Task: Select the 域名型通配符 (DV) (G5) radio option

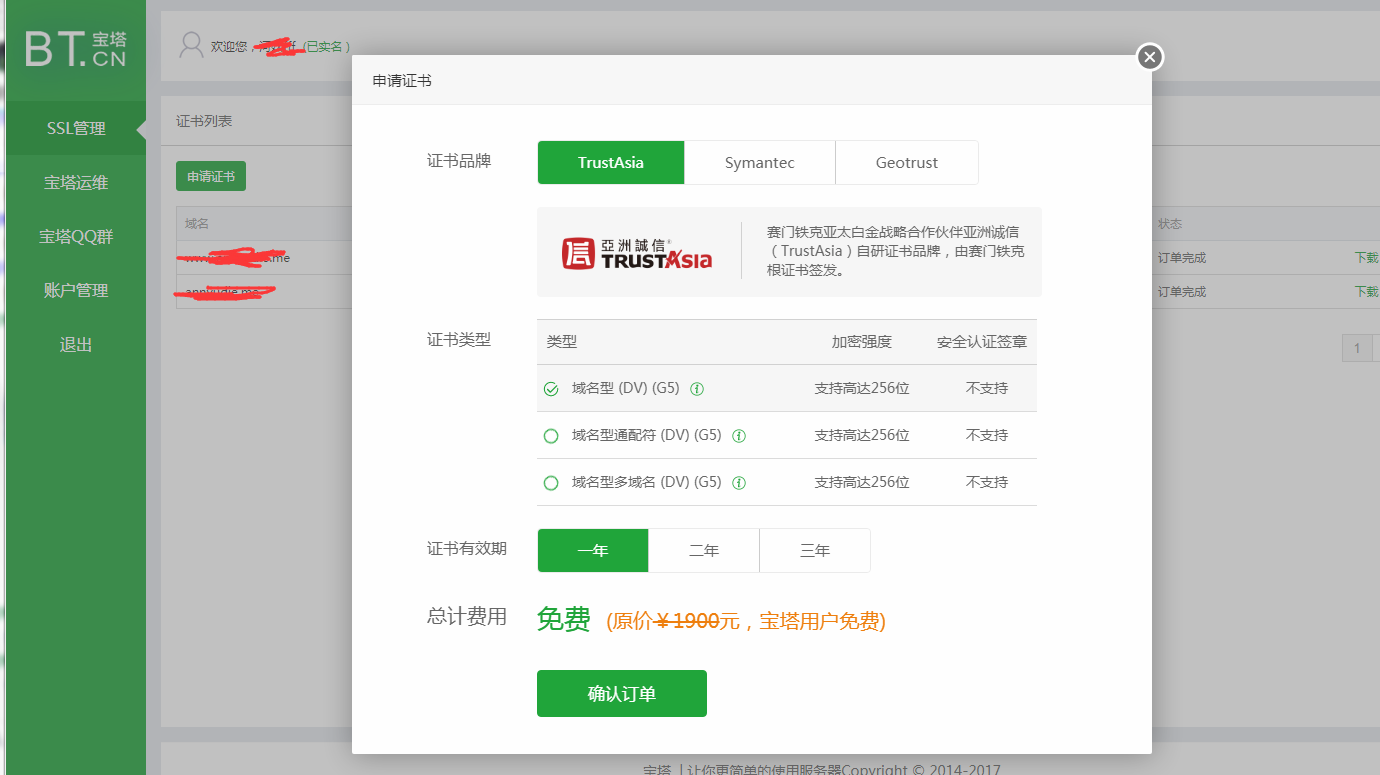Action: [x=551, y=436]
